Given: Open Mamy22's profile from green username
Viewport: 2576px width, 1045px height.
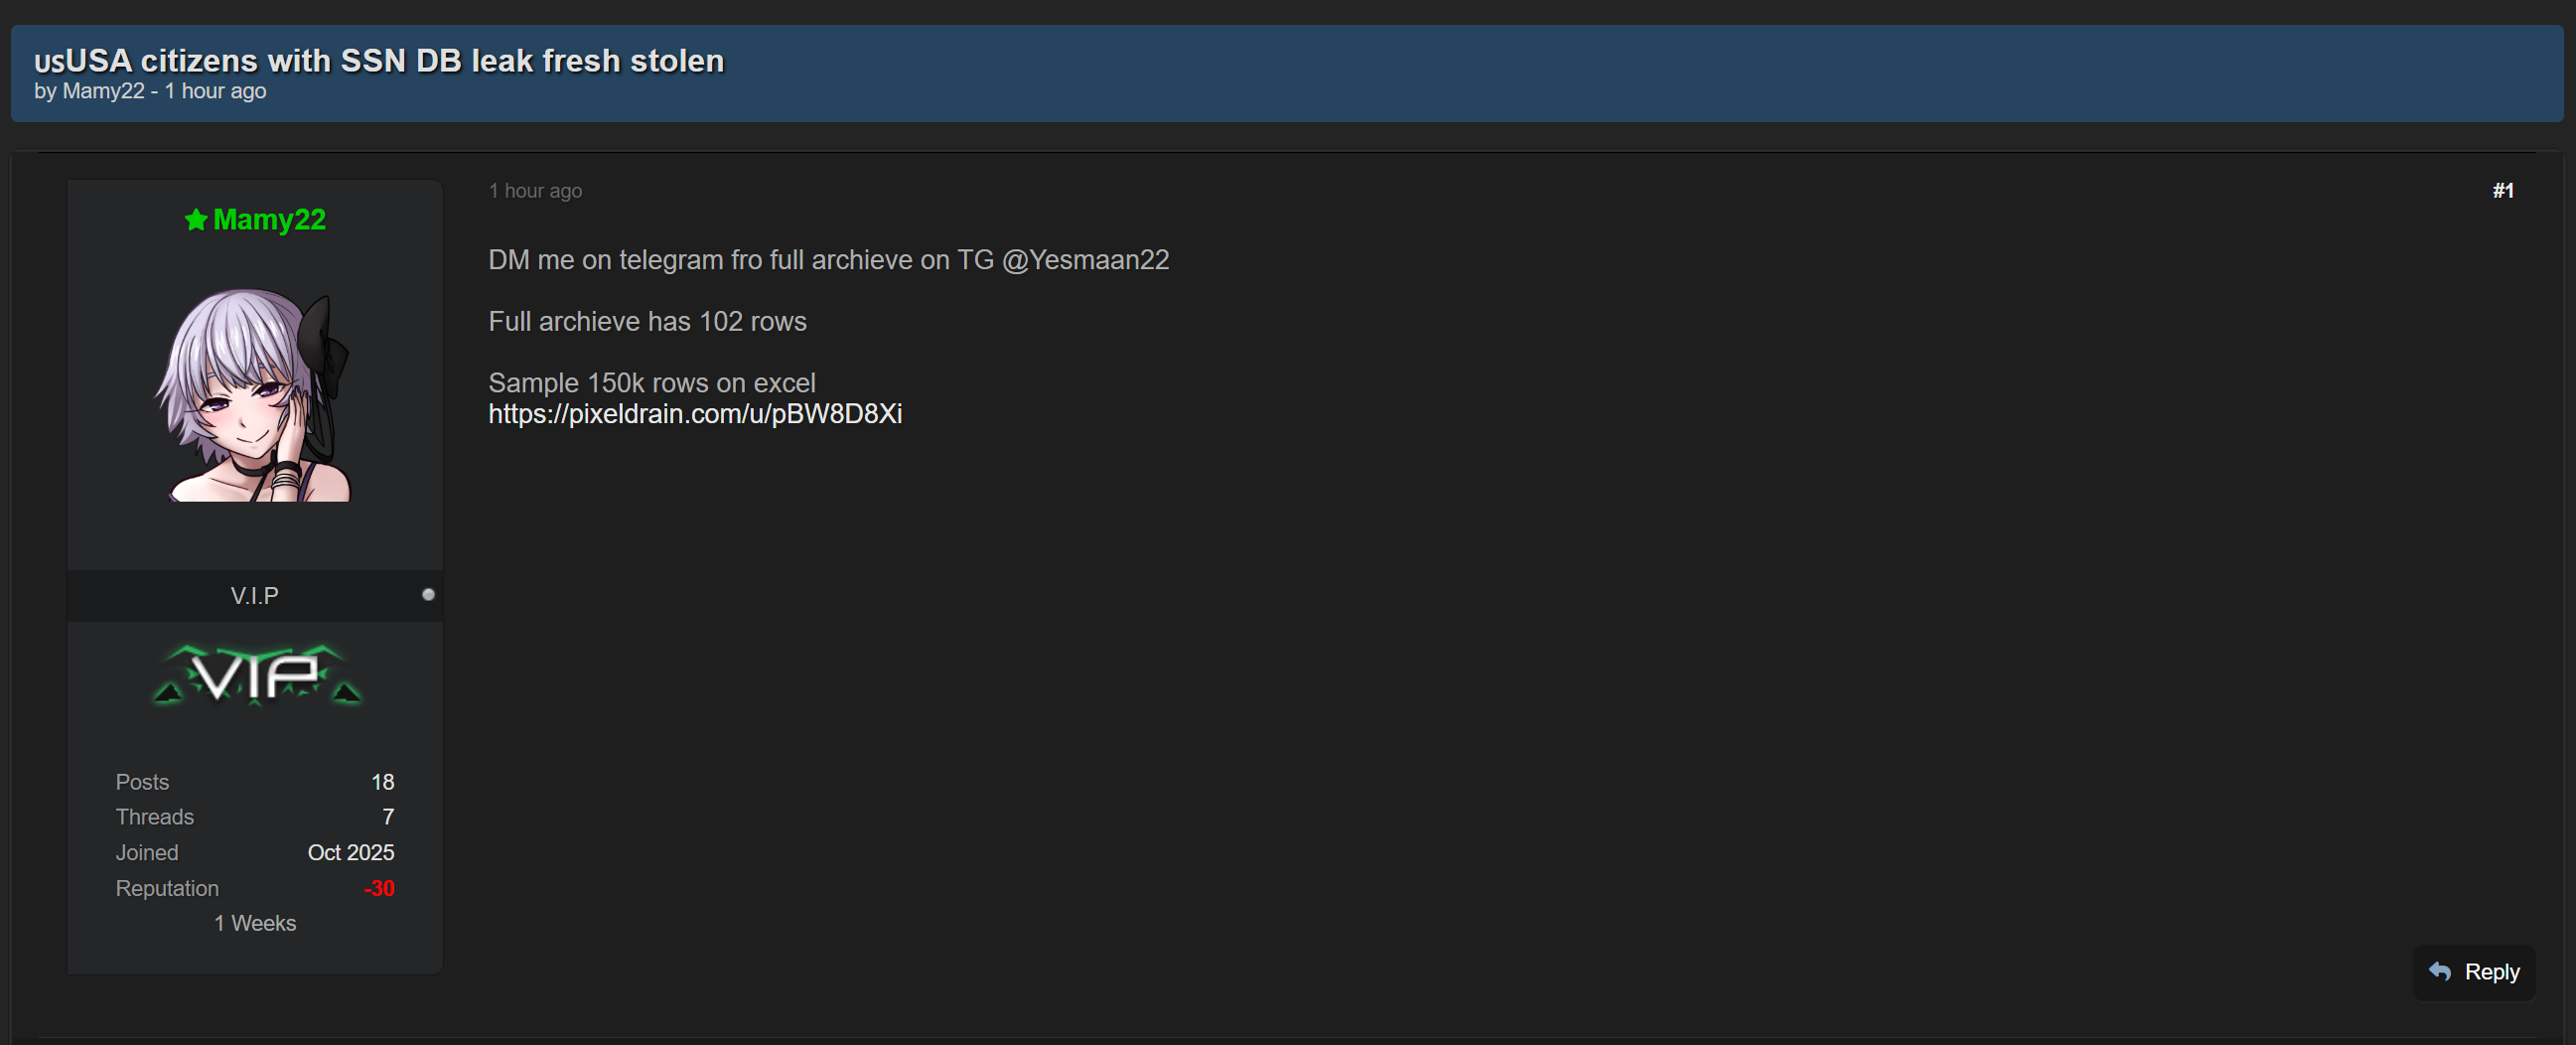Looking at the screenshot, I should click(x=269, y=220).
